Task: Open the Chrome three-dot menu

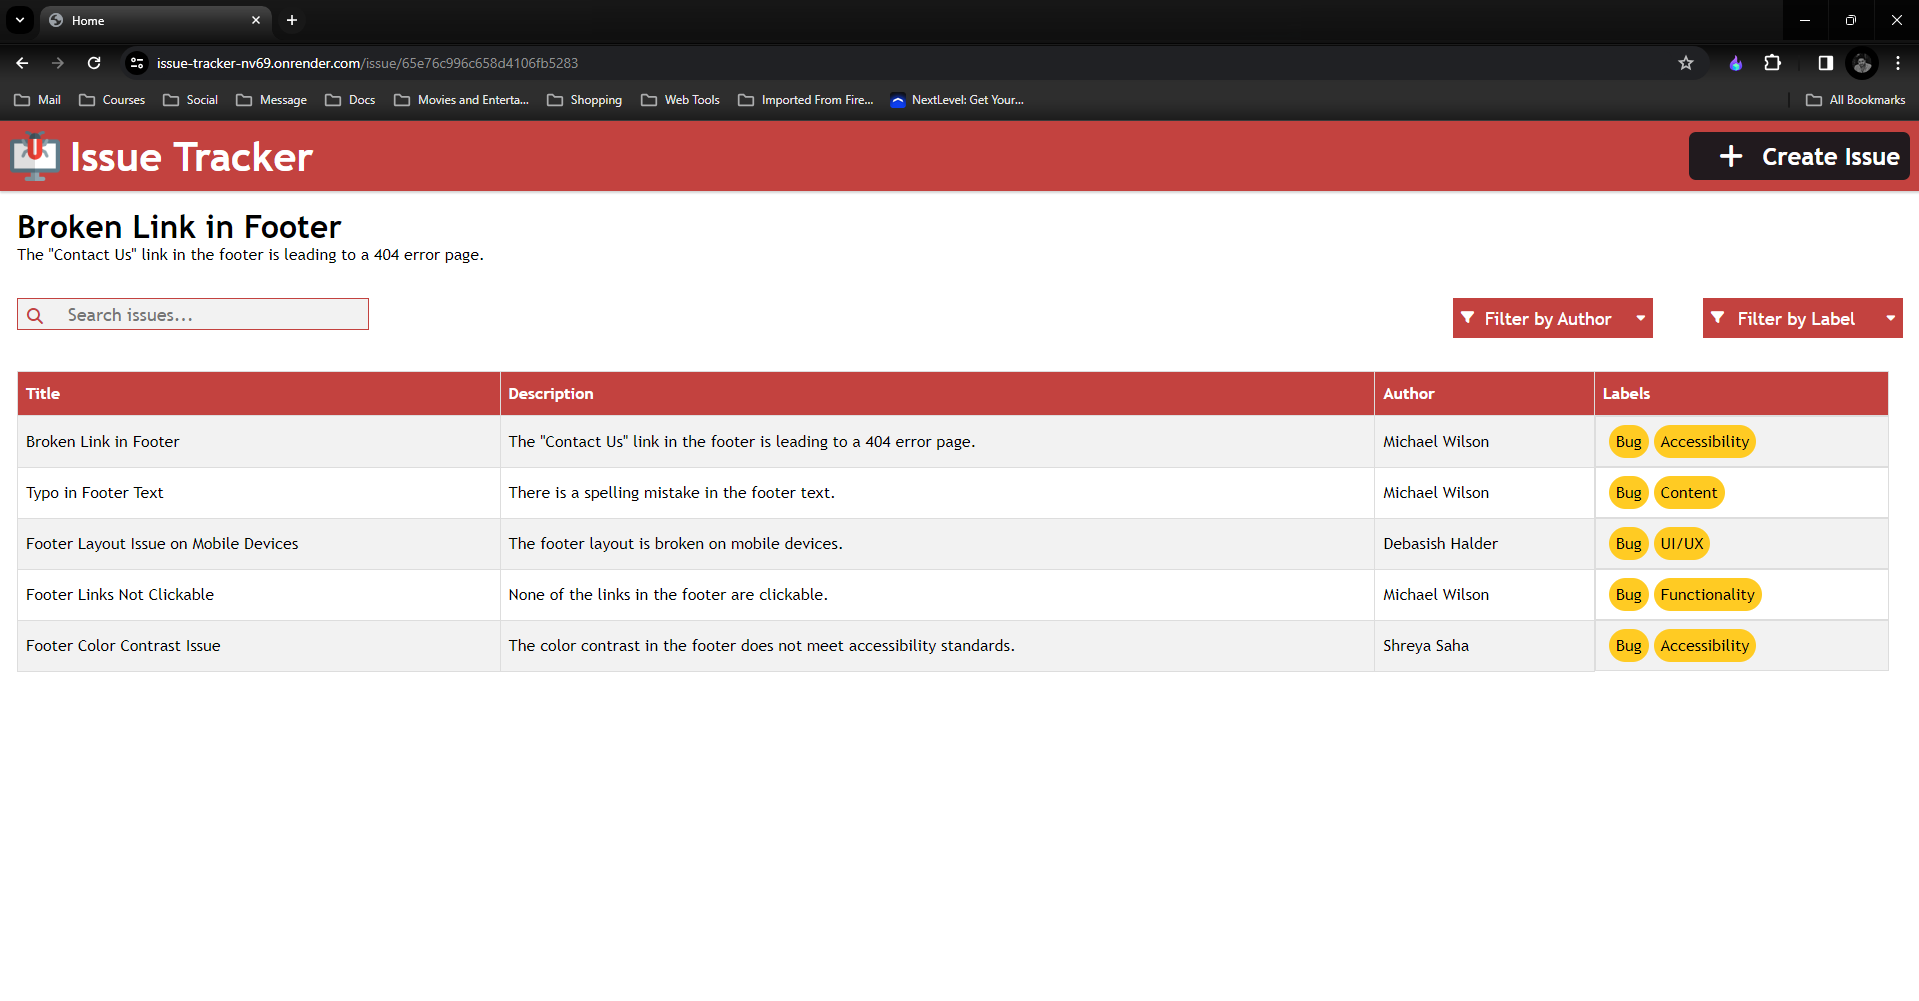Action: 1898,63
